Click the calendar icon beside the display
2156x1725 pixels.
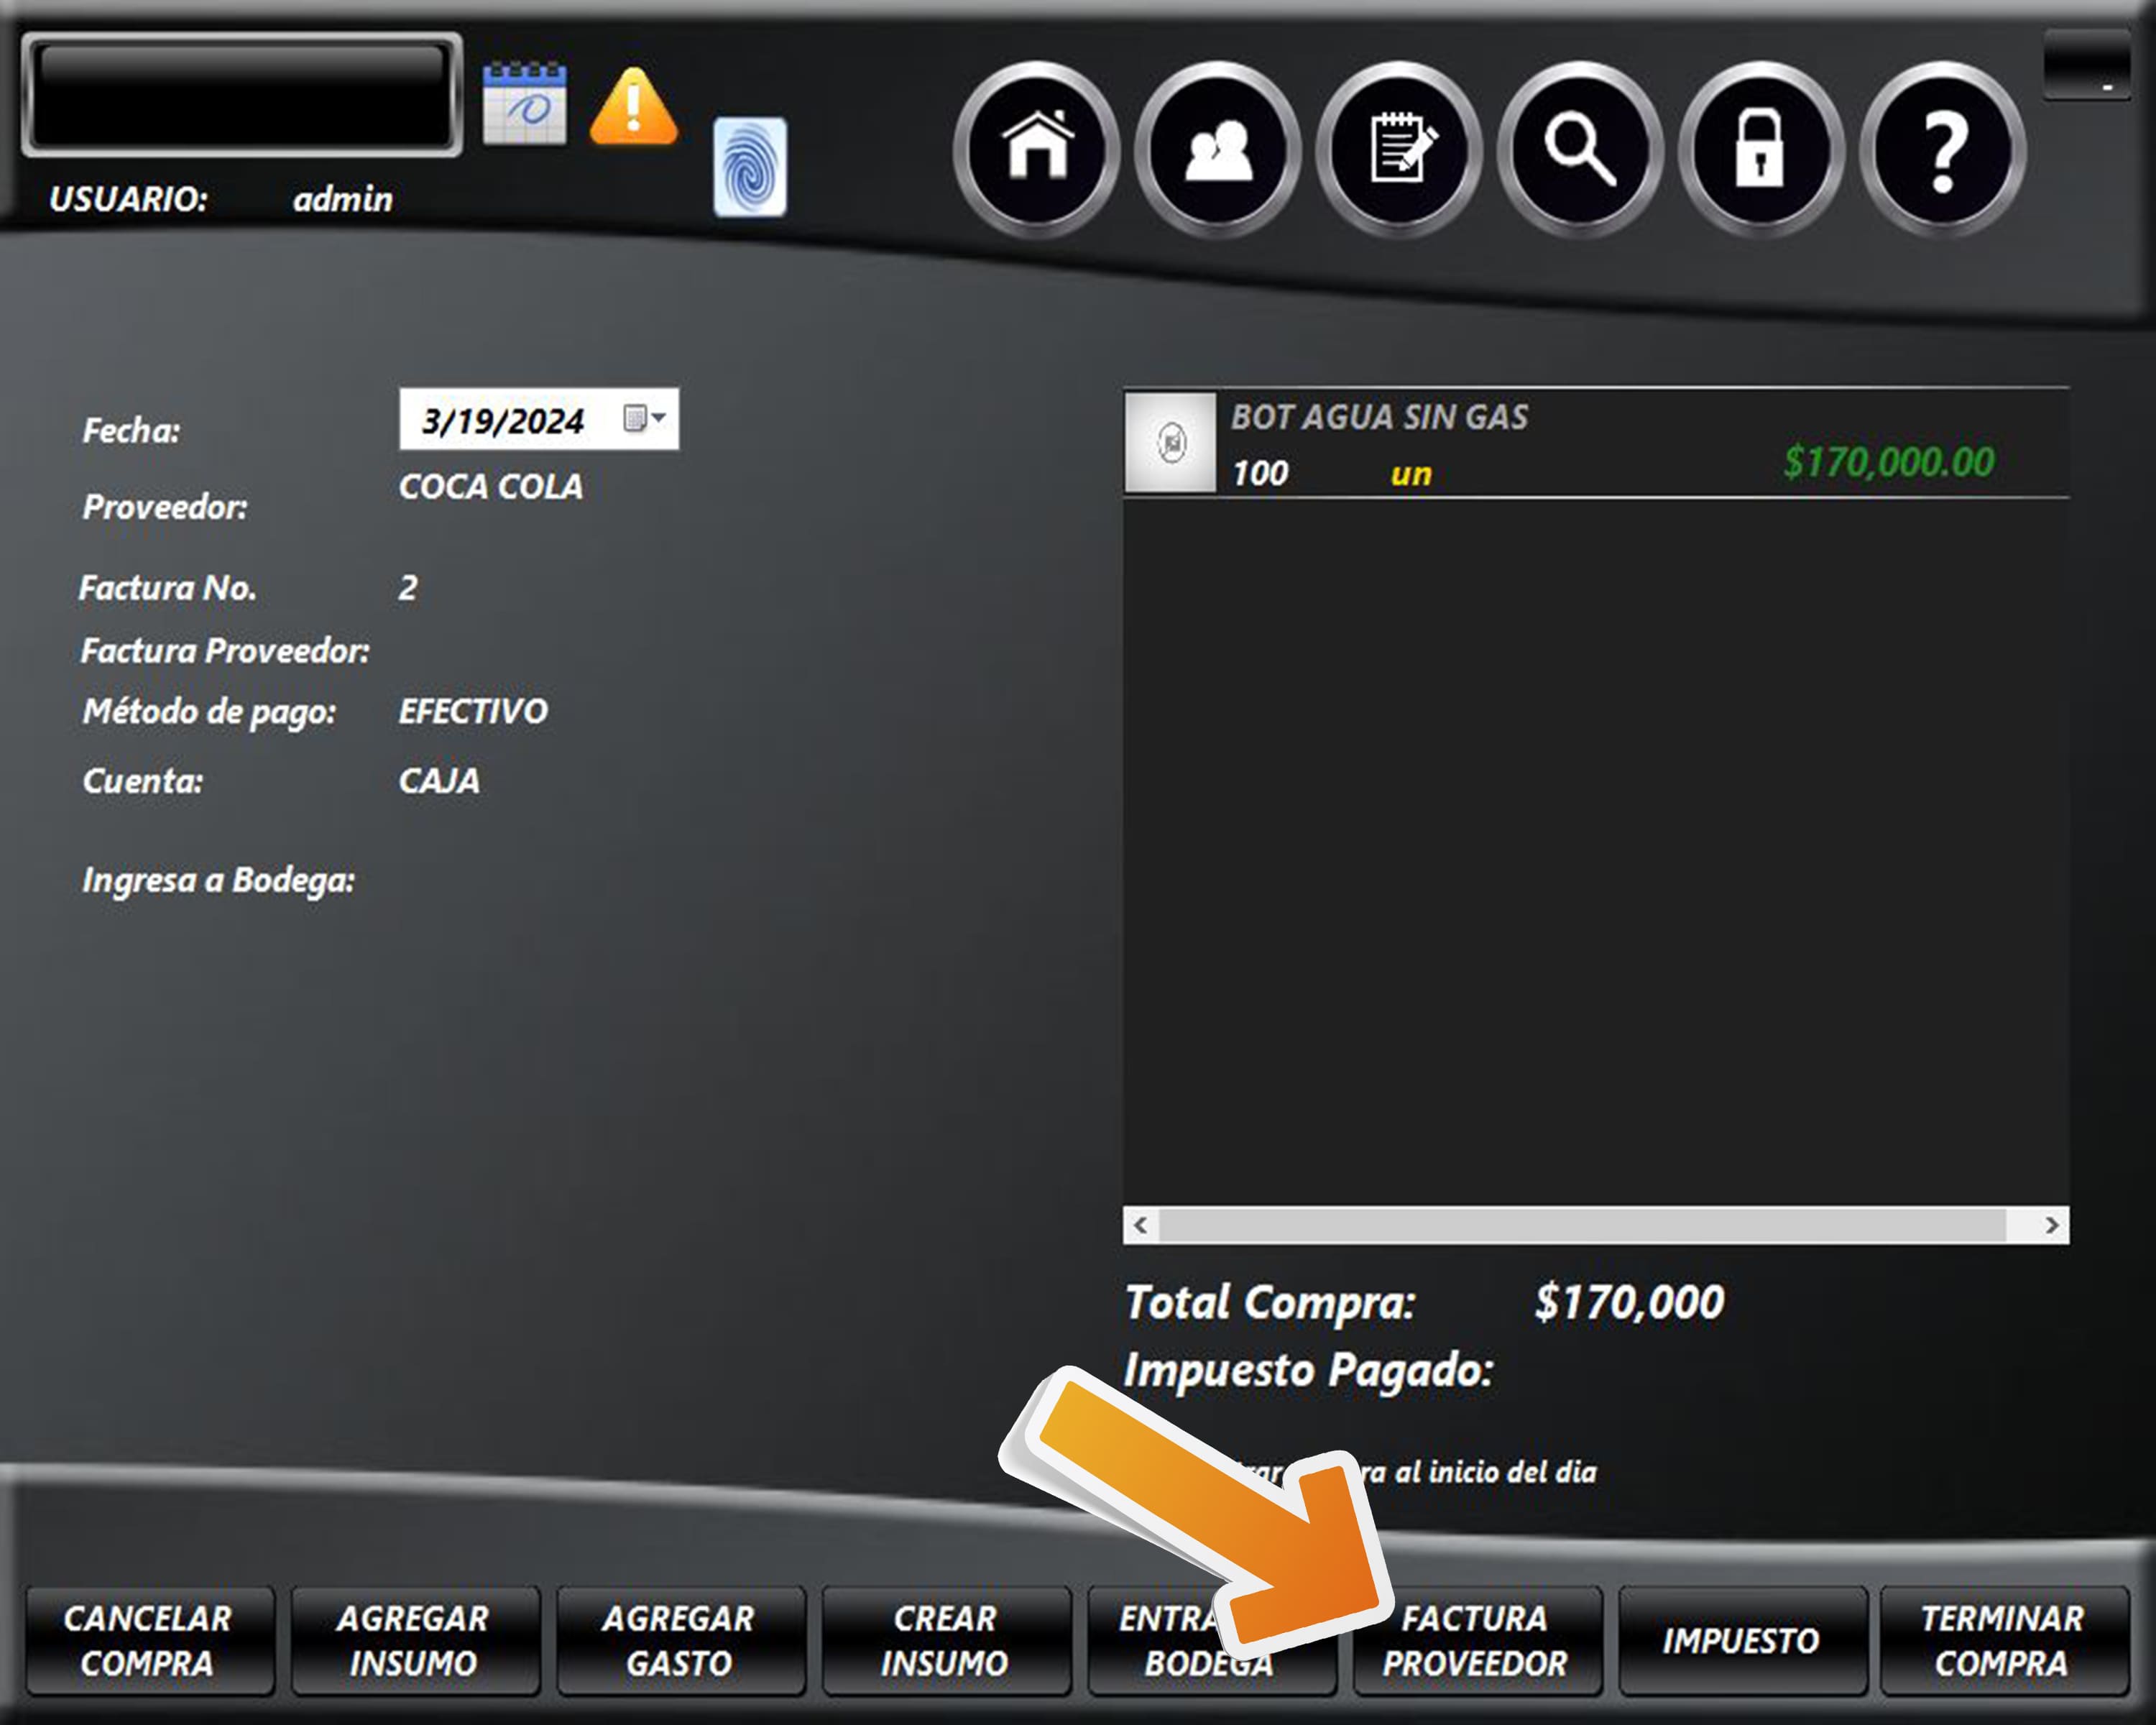524,105
